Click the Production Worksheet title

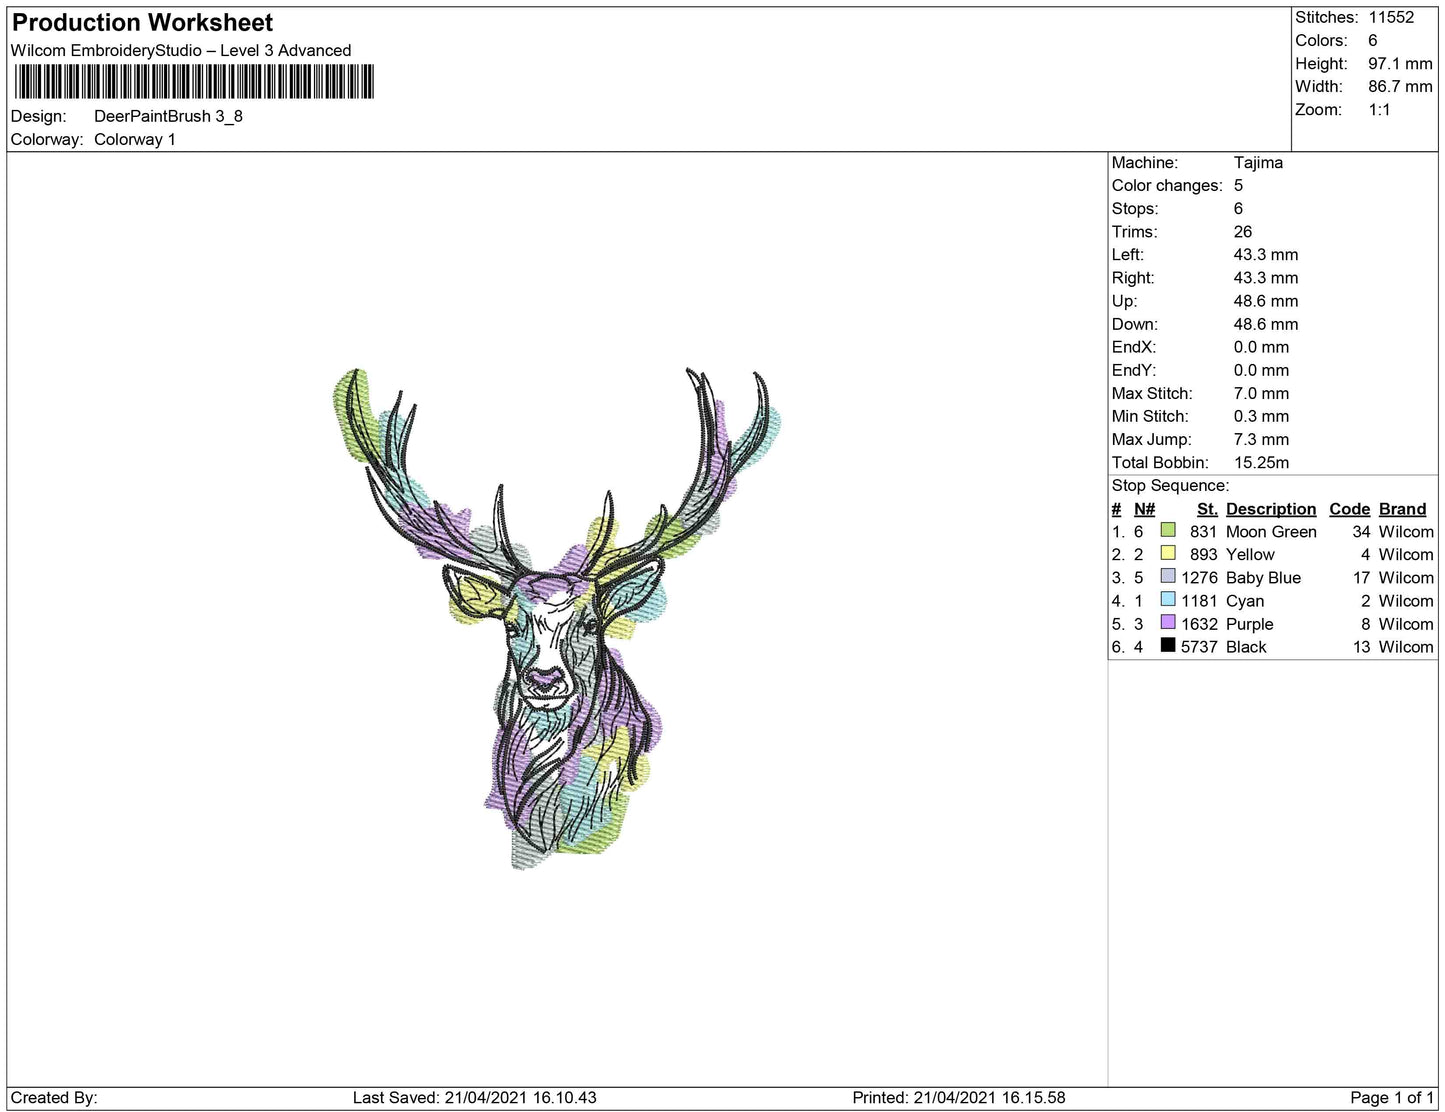140,21
